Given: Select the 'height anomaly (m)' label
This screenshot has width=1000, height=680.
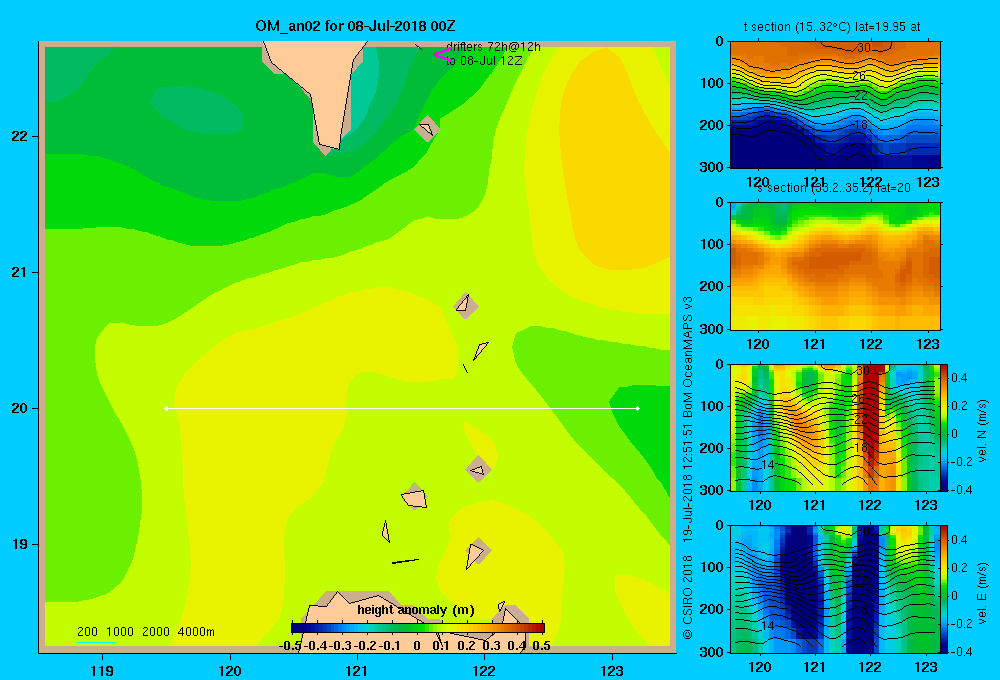Looking at the screenshot, I should 416,610.
